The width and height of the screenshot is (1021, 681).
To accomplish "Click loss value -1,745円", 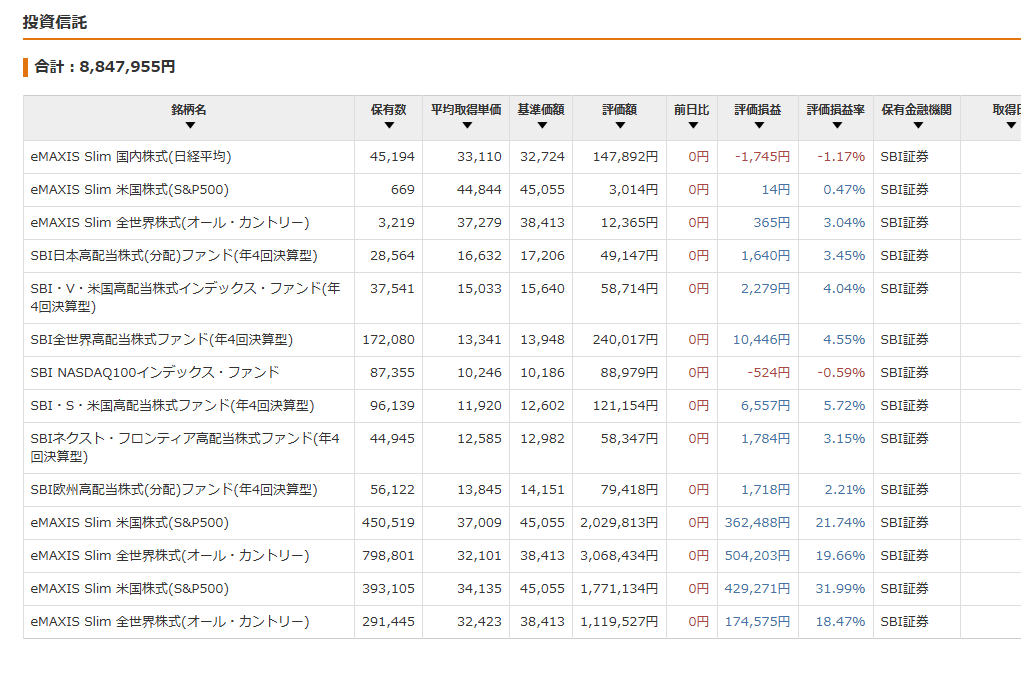I will [x=762, y=157].
